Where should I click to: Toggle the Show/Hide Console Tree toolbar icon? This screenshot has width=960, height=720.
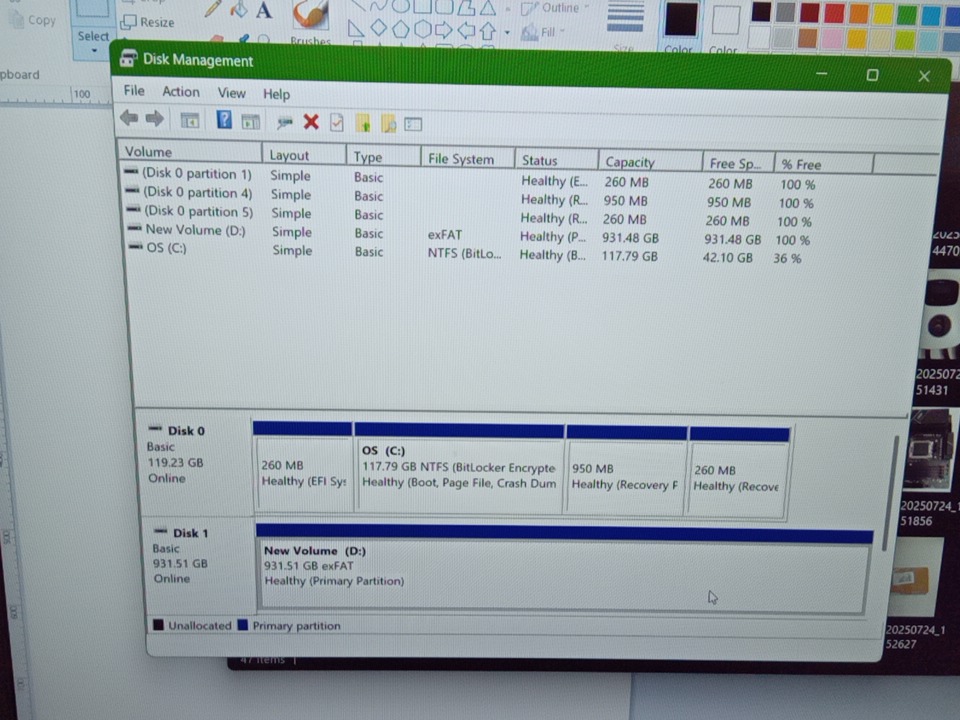point(190,121)
